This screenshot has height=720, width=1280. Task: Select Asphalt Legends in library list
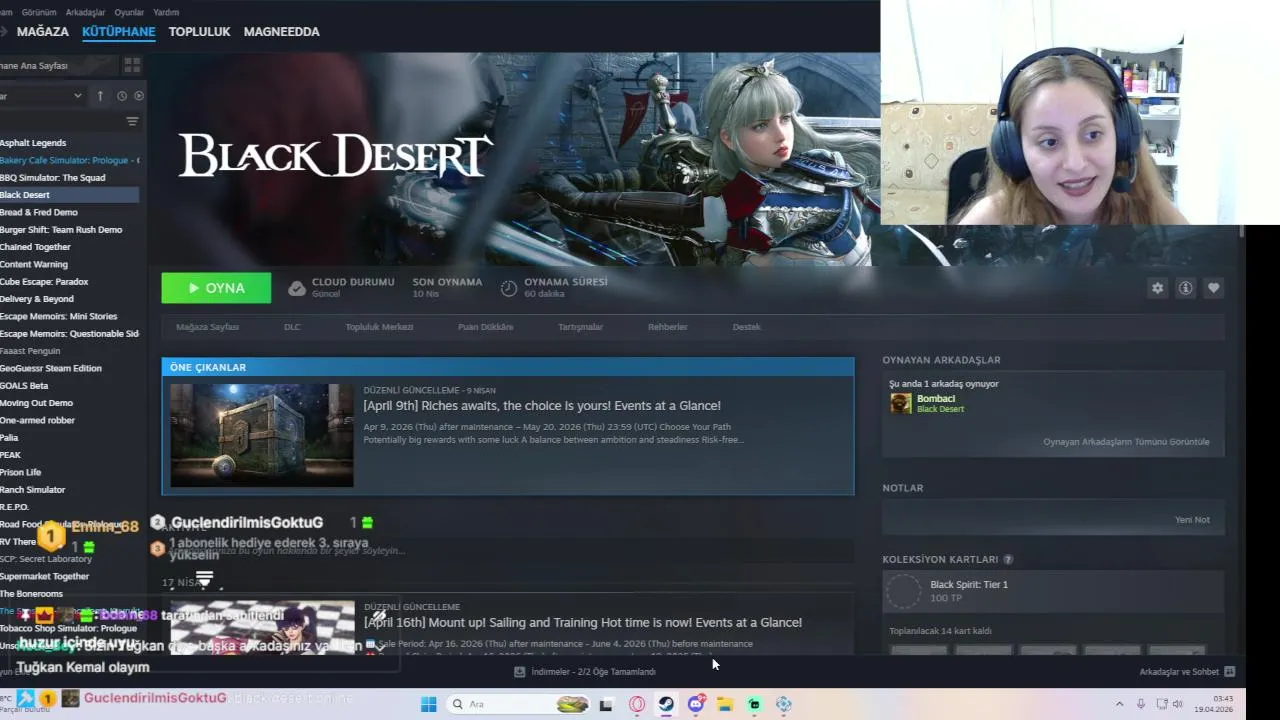(x=33, y=143)
